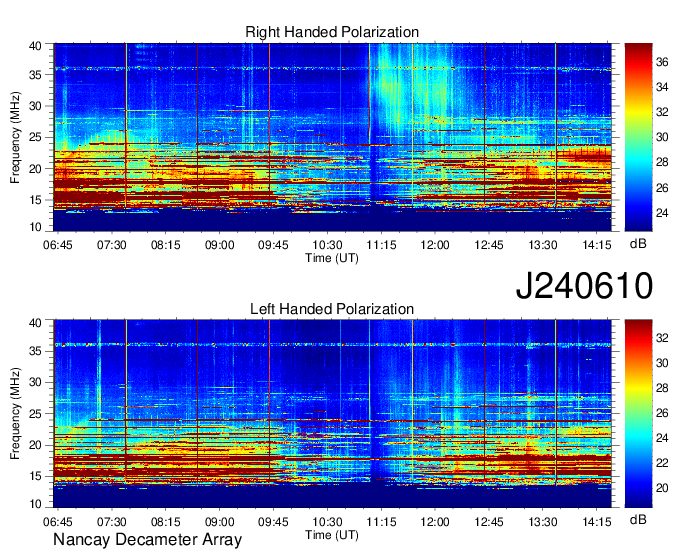This screenshot has height=552, width=680.
Task: Click the 34 value on the upper color bar
Action: pos(662,87)
